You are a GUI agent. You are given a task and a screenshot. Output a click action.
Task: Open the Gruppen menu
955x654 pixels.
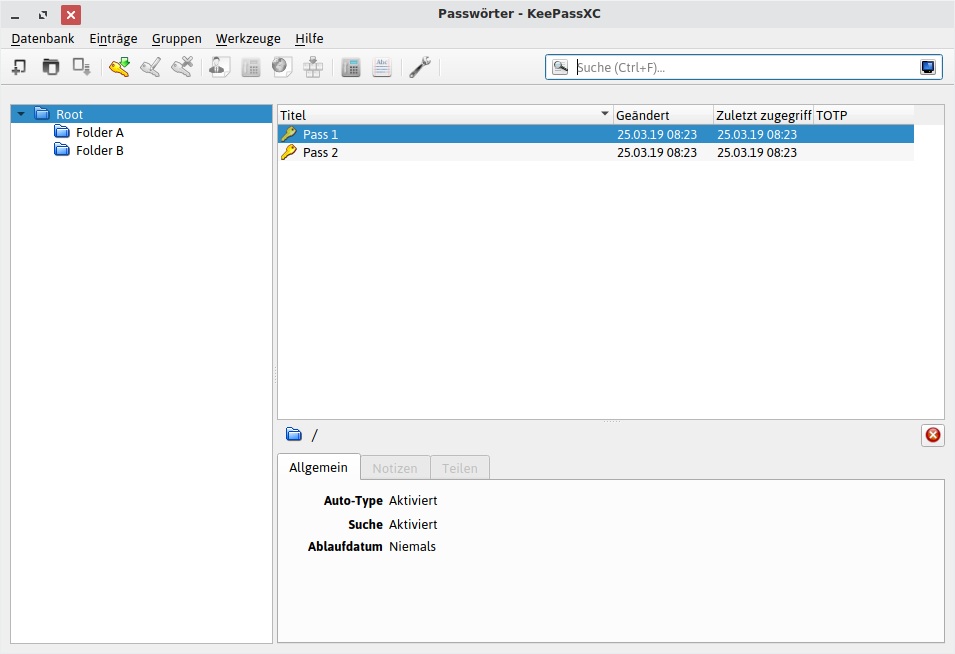(x=177, y=38)
